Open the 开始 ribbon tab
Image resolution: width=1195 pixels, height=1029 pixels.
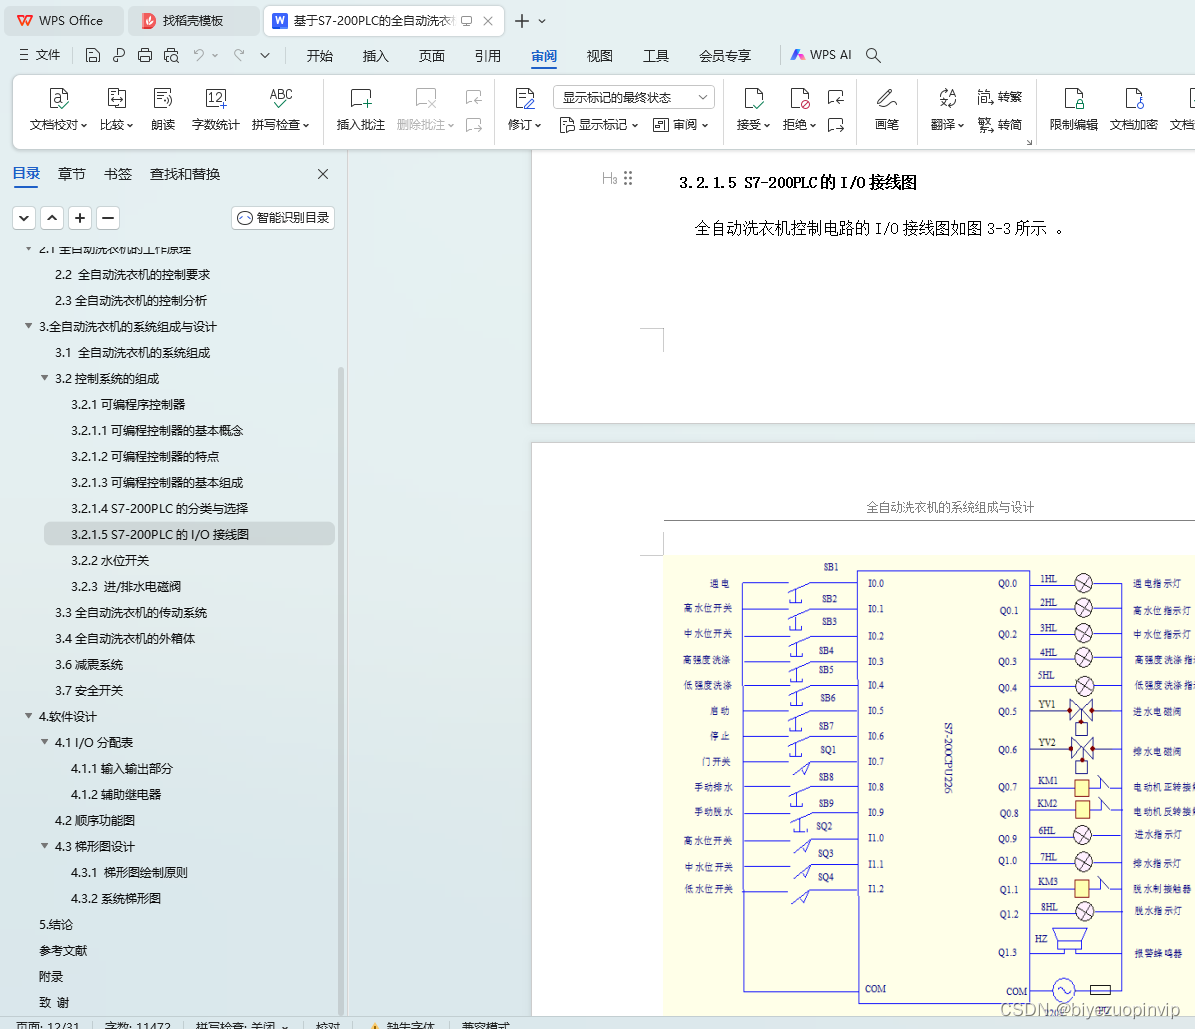point(319,56)
